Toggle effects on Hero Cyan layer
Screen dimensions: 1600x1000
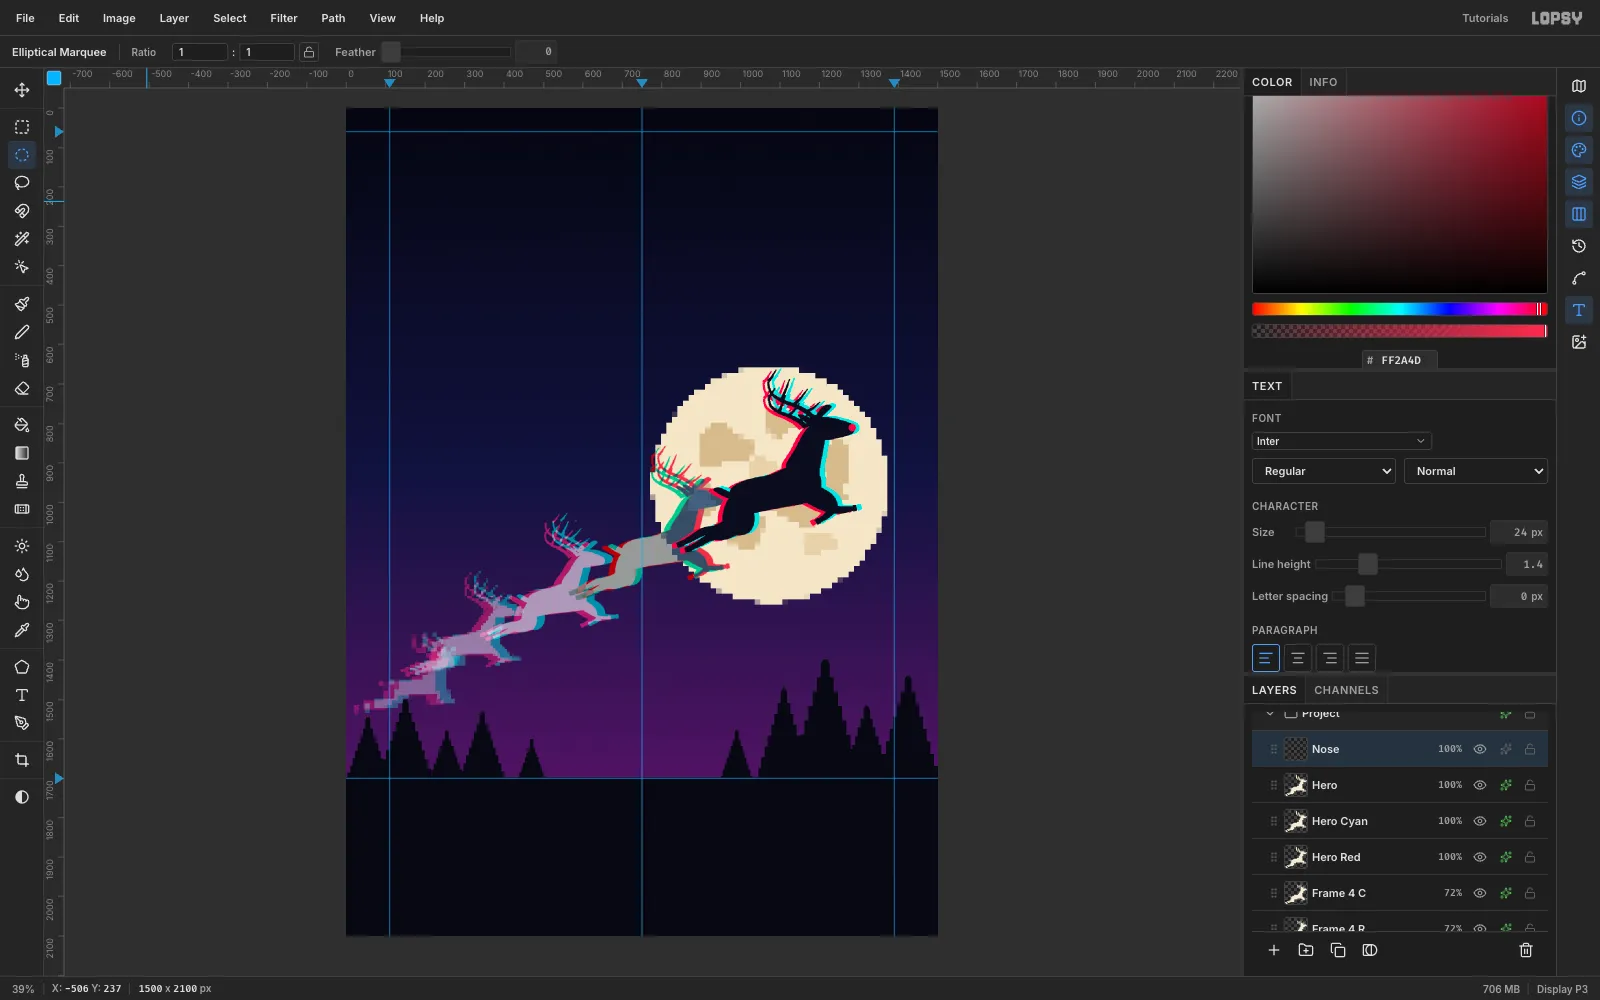(x=1506, y=821)
